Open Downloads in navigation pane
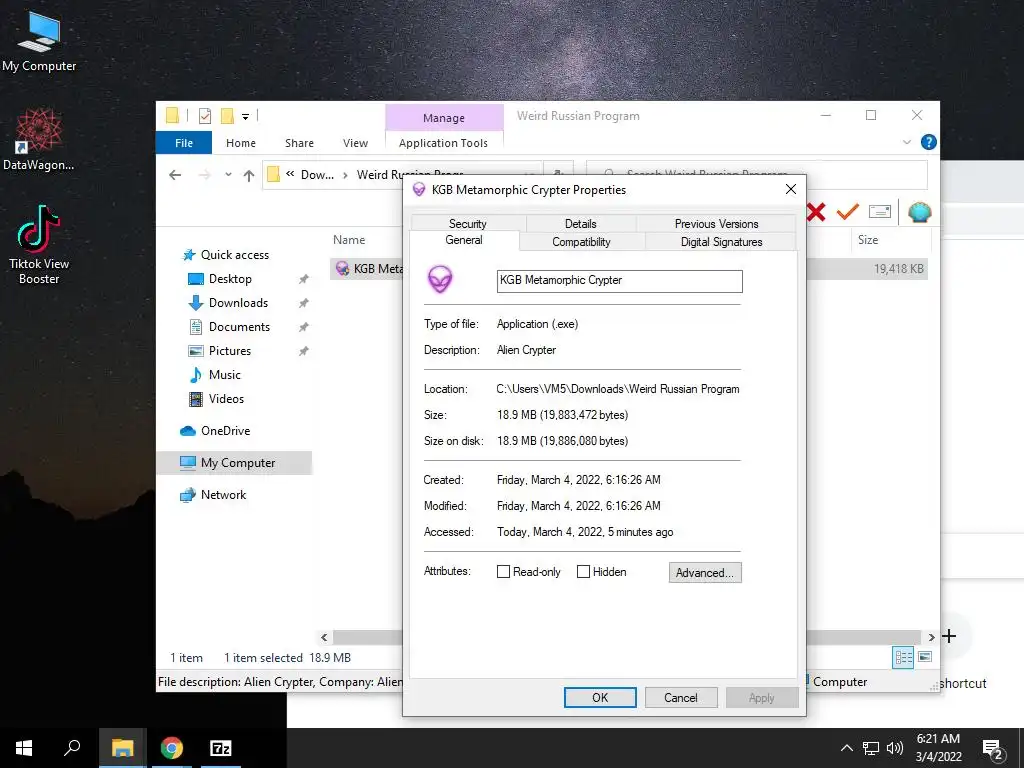 click(x=238, y=303)
